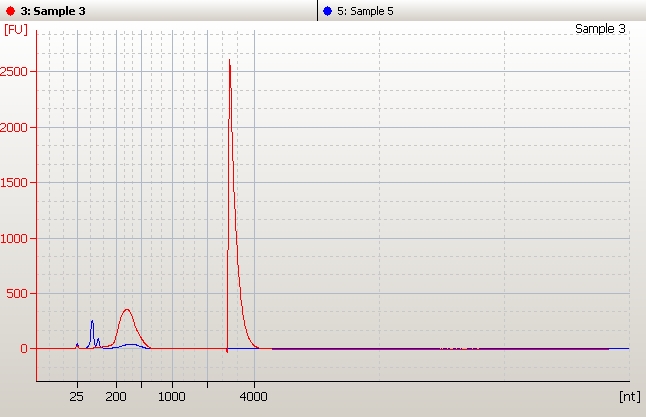The width and height of the screenshot is (646, 417).
Task: Click the 1000 x-axis tick label
Action: pyautogui.click(x=172, y=397)
